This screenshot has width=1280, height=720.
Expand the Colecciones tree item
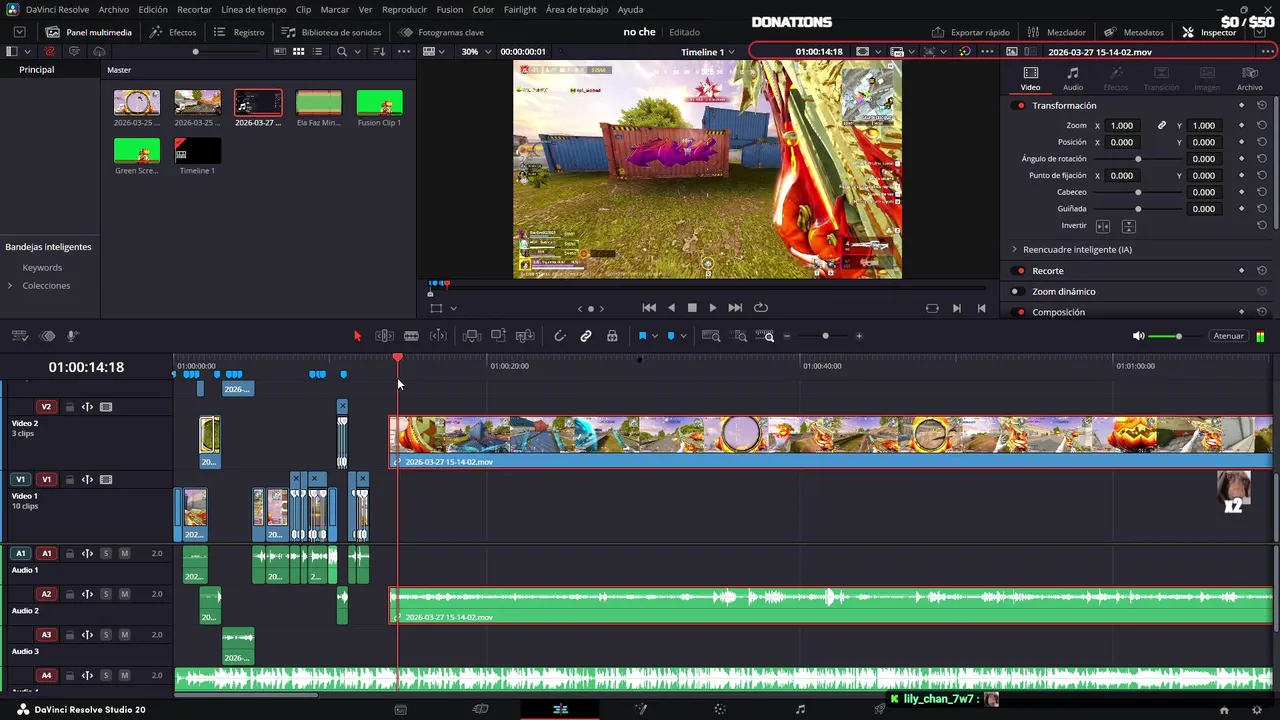[10, 286]
